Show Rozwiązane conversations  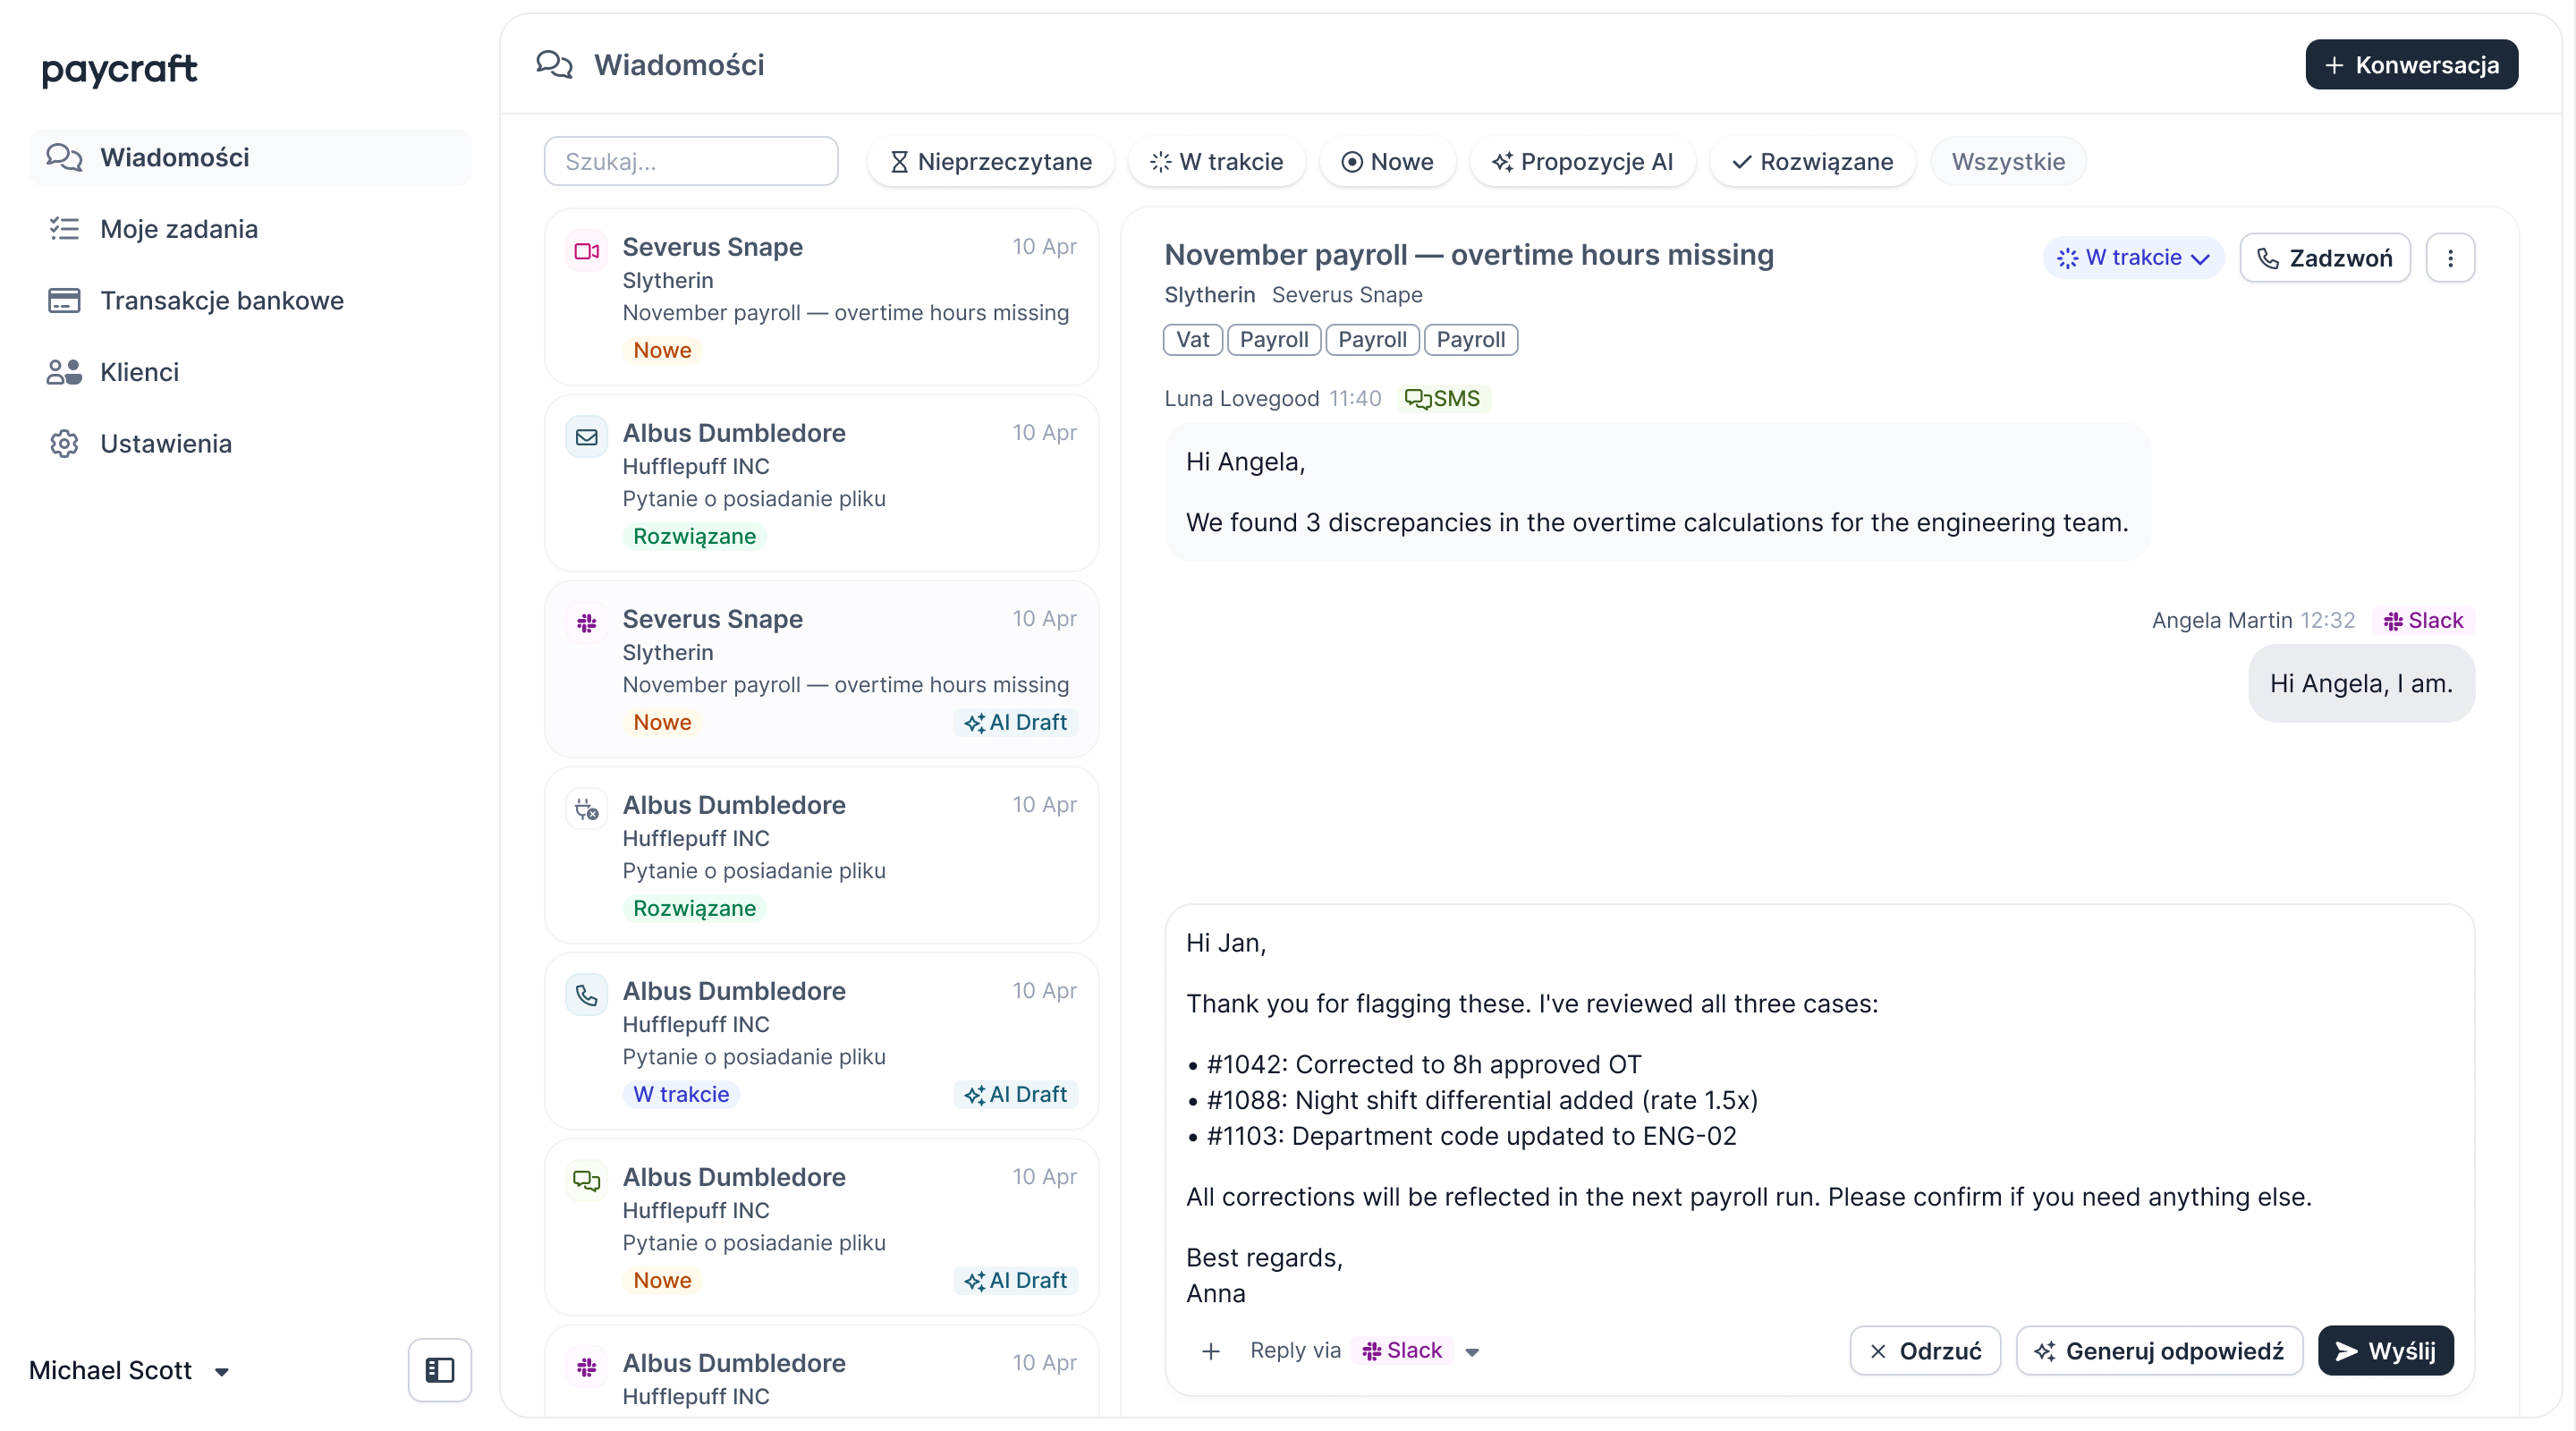pos(1813,161)
